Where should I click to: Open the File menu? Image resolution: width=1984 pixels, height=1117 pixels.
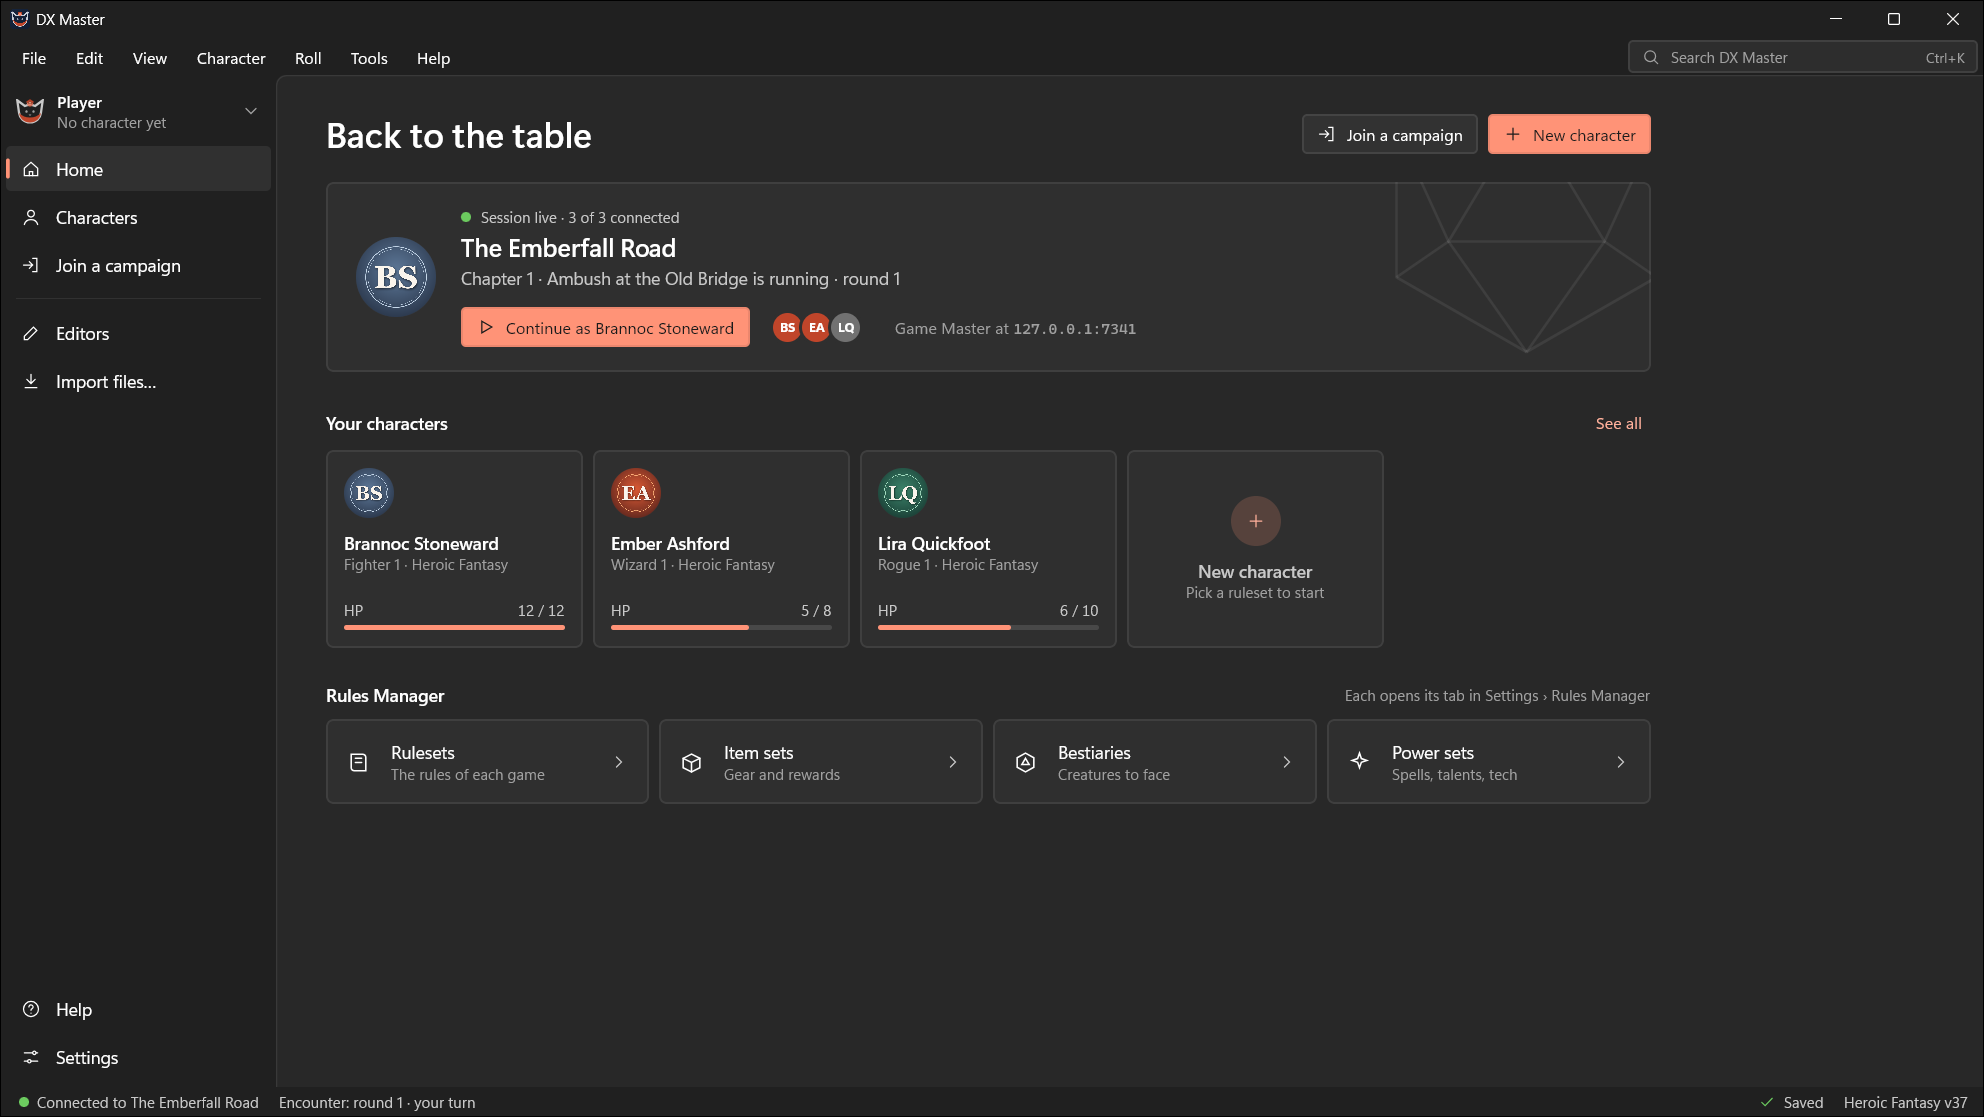34,58
